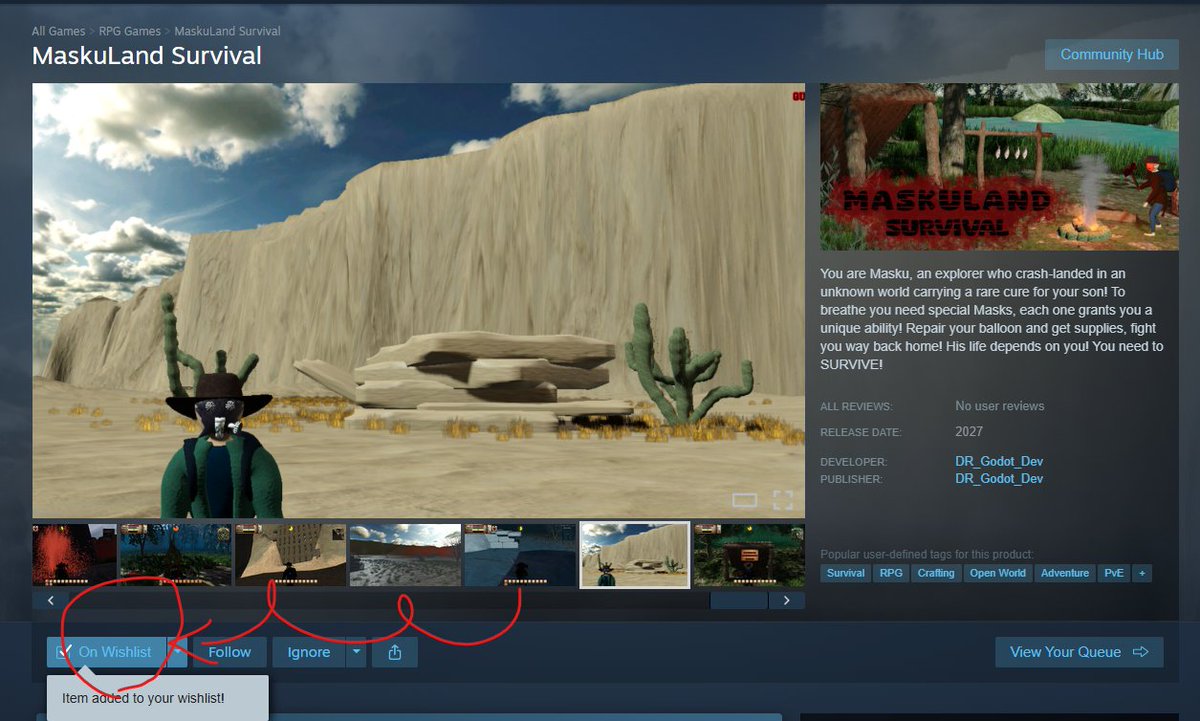Click the thumbnail strip scrollbar handle
The image size is (1200, 721).
tap(739, 601)
